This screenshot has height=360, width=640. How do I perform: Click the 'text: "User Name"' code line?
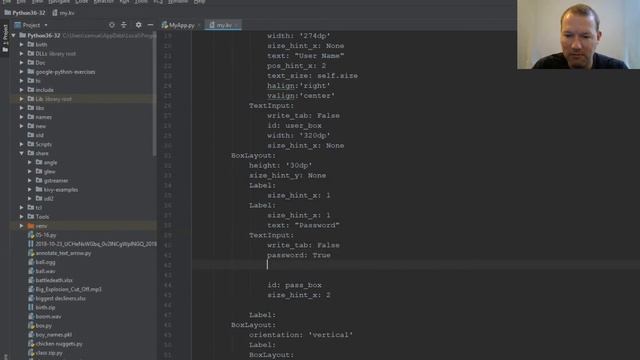(306, 56)
